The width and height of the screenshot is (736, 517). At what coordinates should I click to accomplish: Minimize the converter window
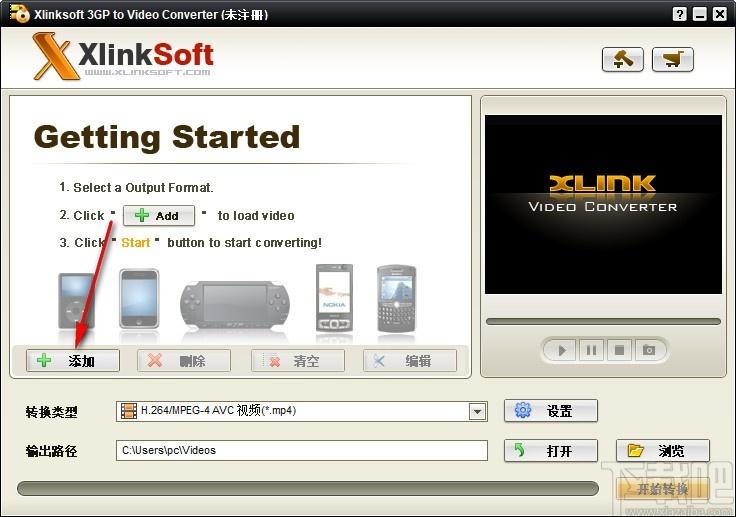pyautogui.click(x=699, y=14)
